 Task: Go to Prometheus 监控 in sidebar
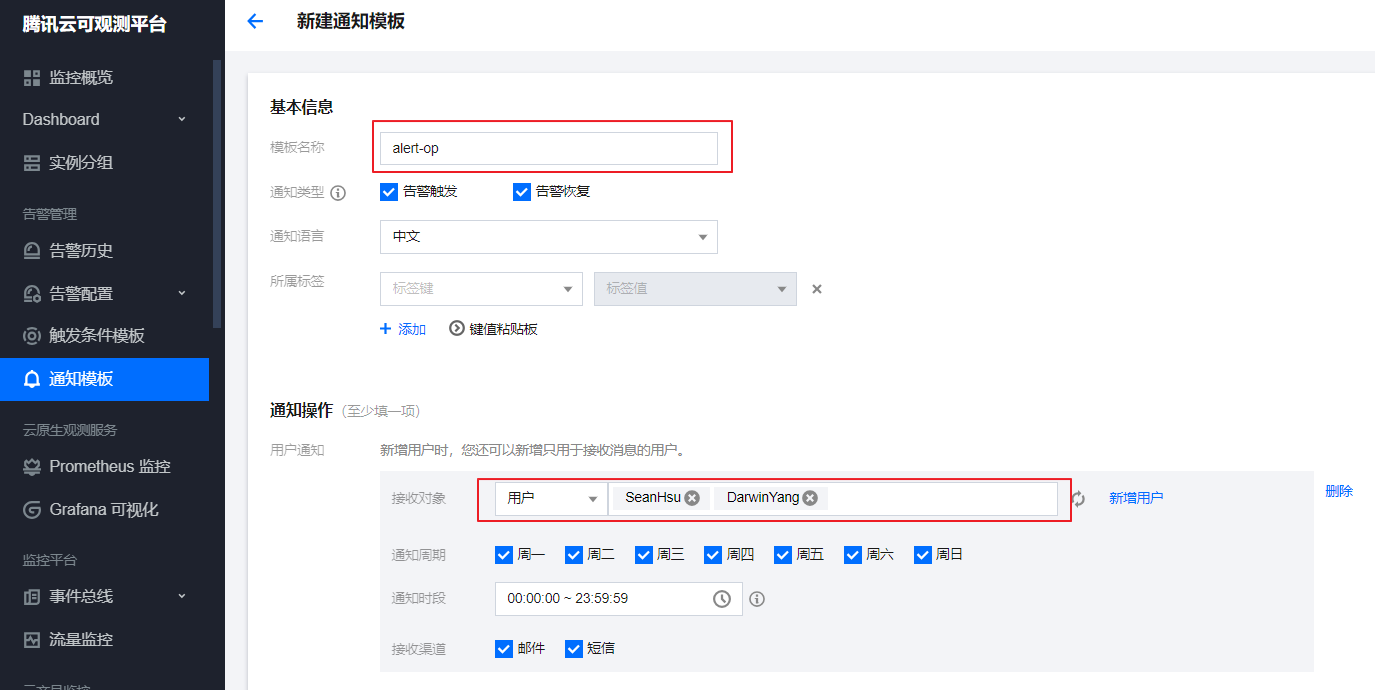pos(110,466)
